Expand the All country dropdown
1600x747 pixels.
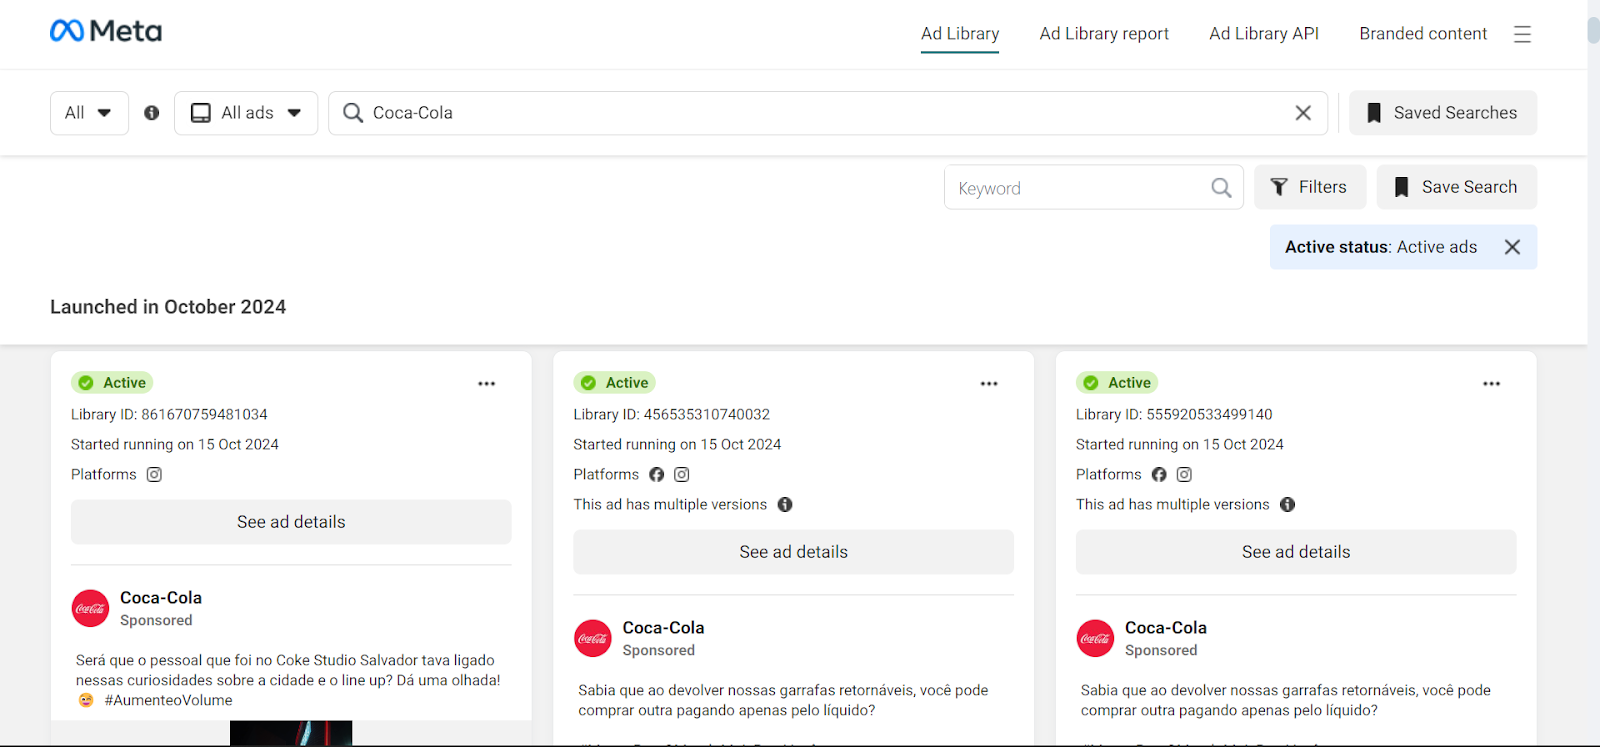[x=89, y=113]
